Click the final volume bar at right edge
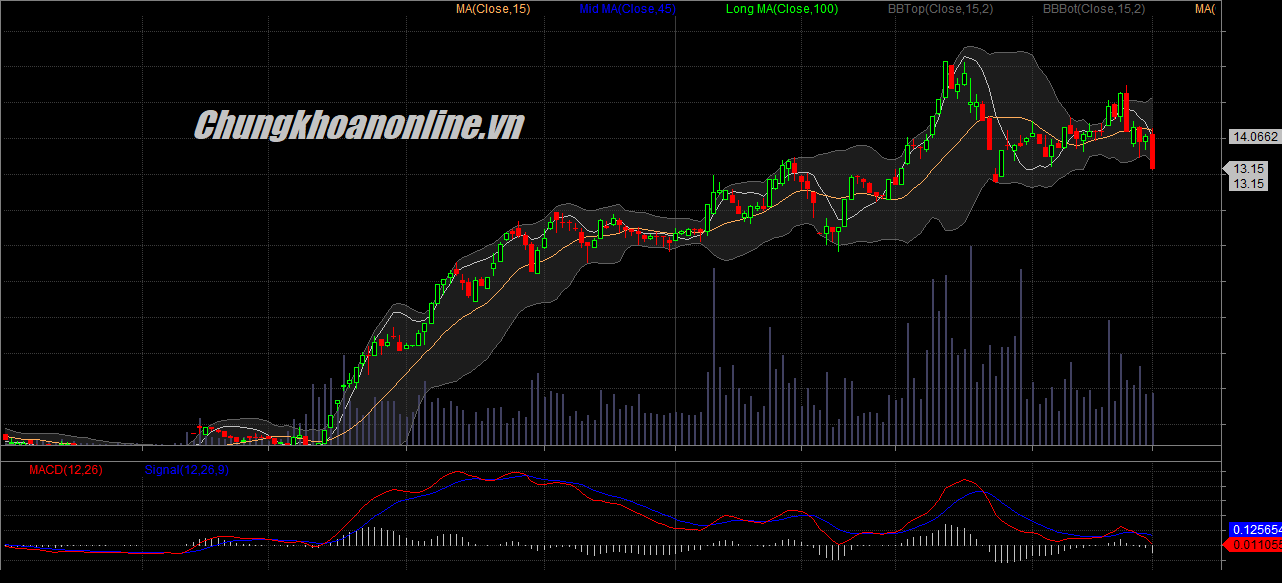 pyautogui.click(x=1153, y=419)
